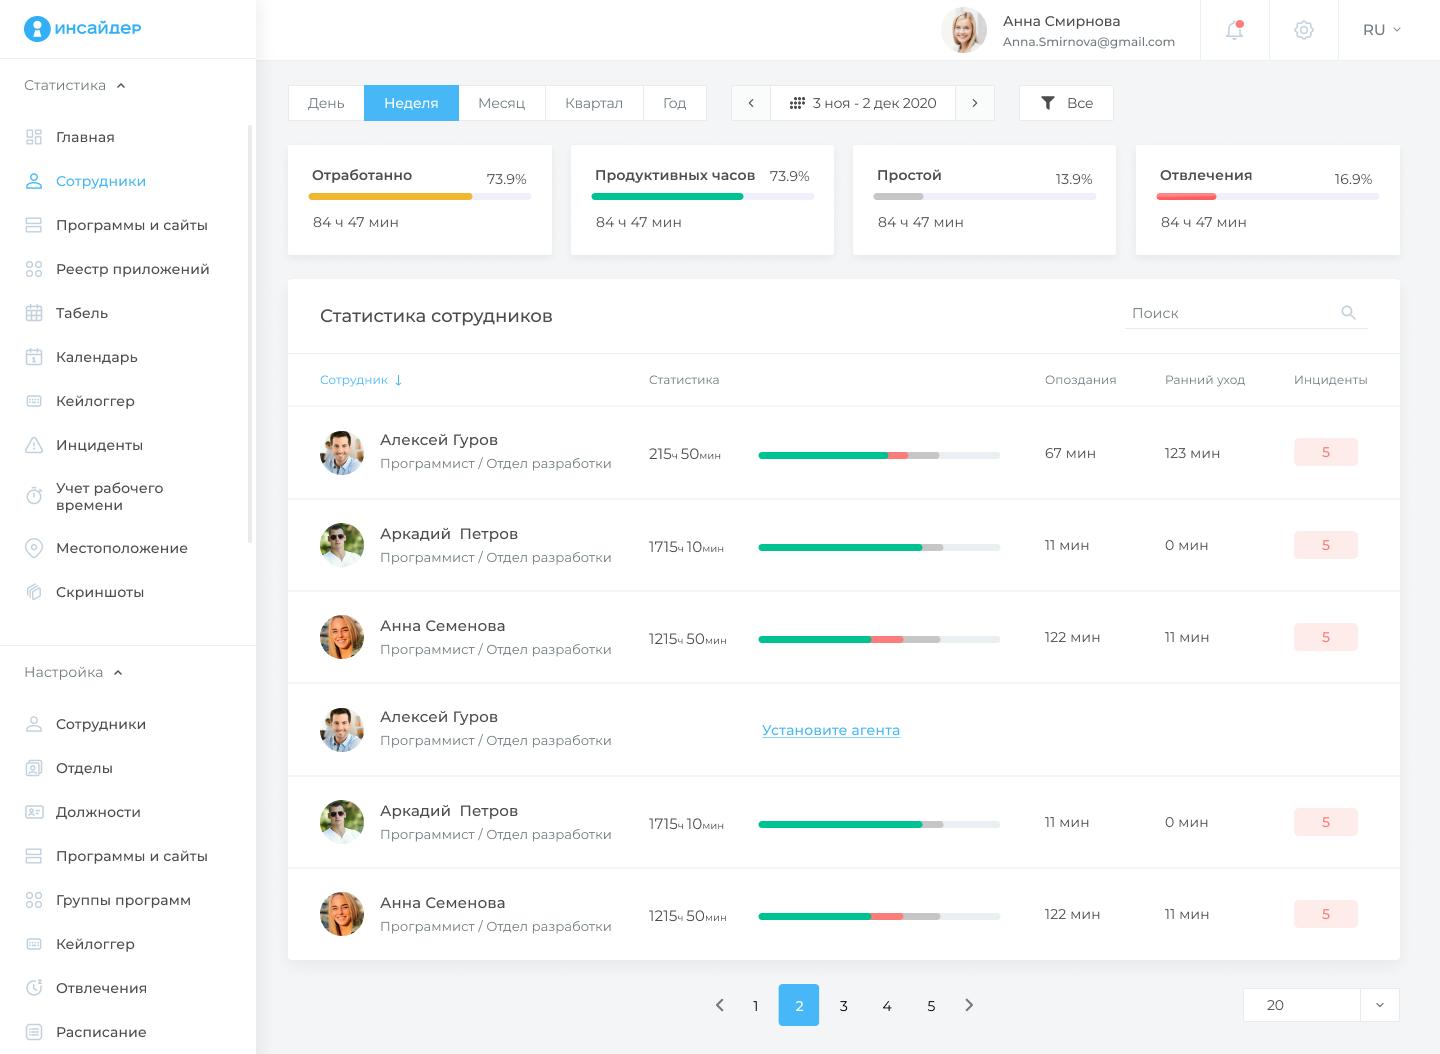Switch to the Год tab
The image size is (1440, 1054).
674,103
